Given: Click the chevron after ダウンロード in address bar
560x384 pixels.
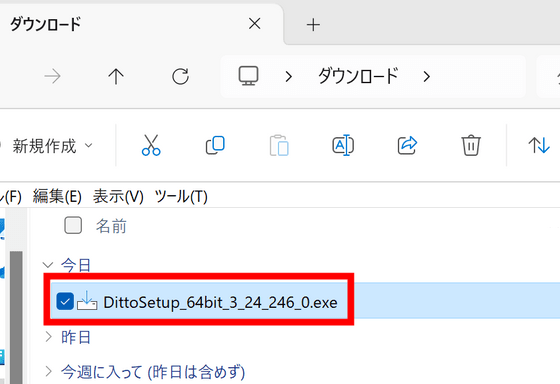Looking at the screenshot, I should click(426, 76).
